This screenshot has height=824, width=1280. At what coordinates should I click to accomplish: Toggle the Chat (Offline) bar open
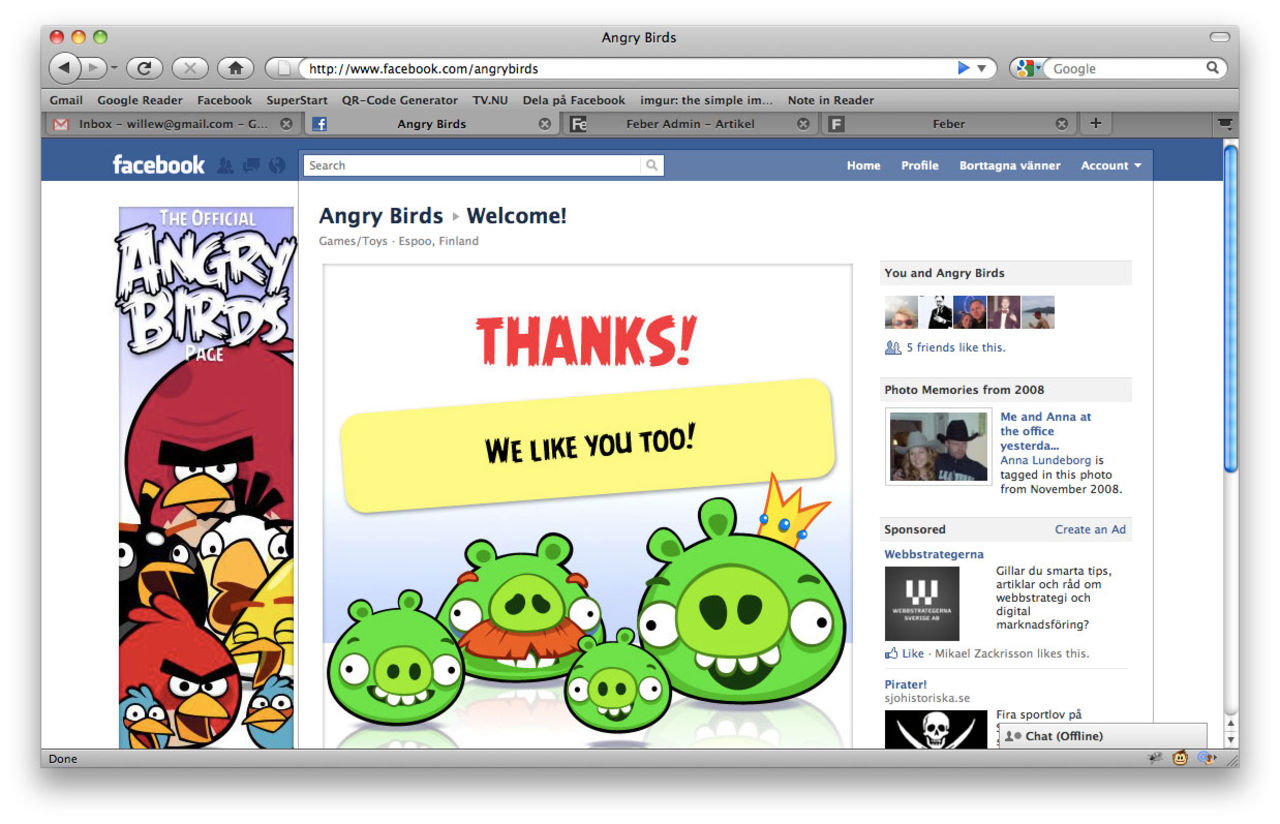point(1066,736)
